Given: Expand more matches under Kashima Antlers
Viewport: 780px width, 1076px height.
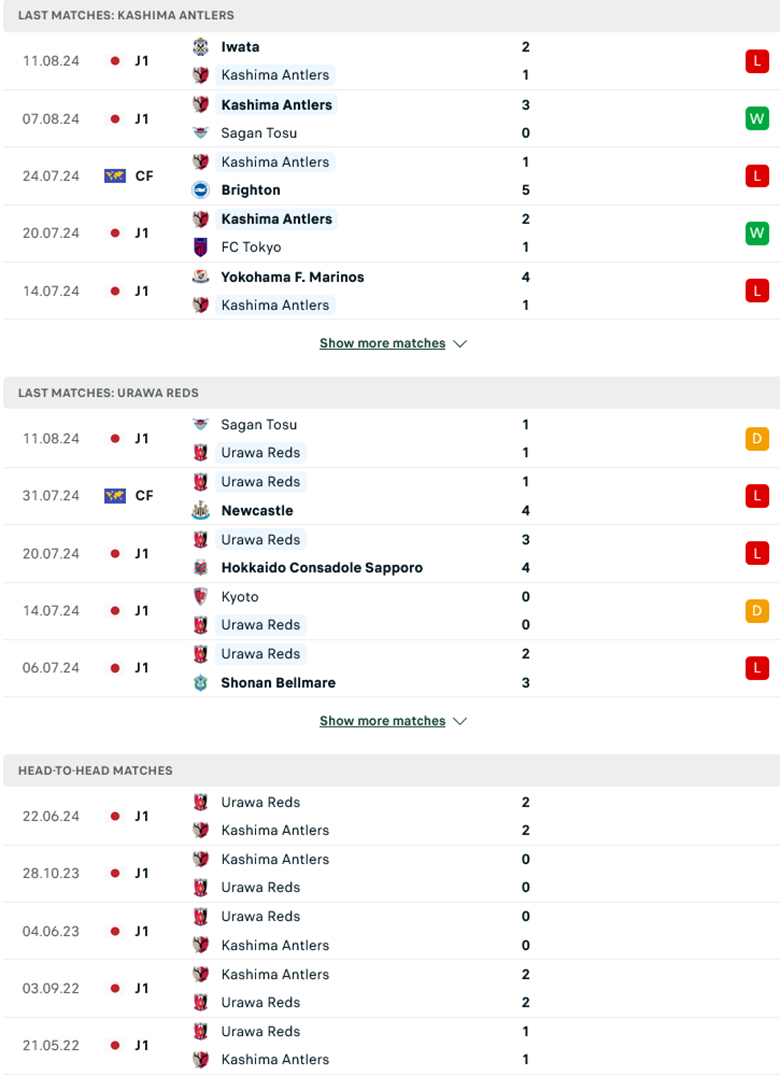Looking at the screenshot, I should (x=383, y=343).
